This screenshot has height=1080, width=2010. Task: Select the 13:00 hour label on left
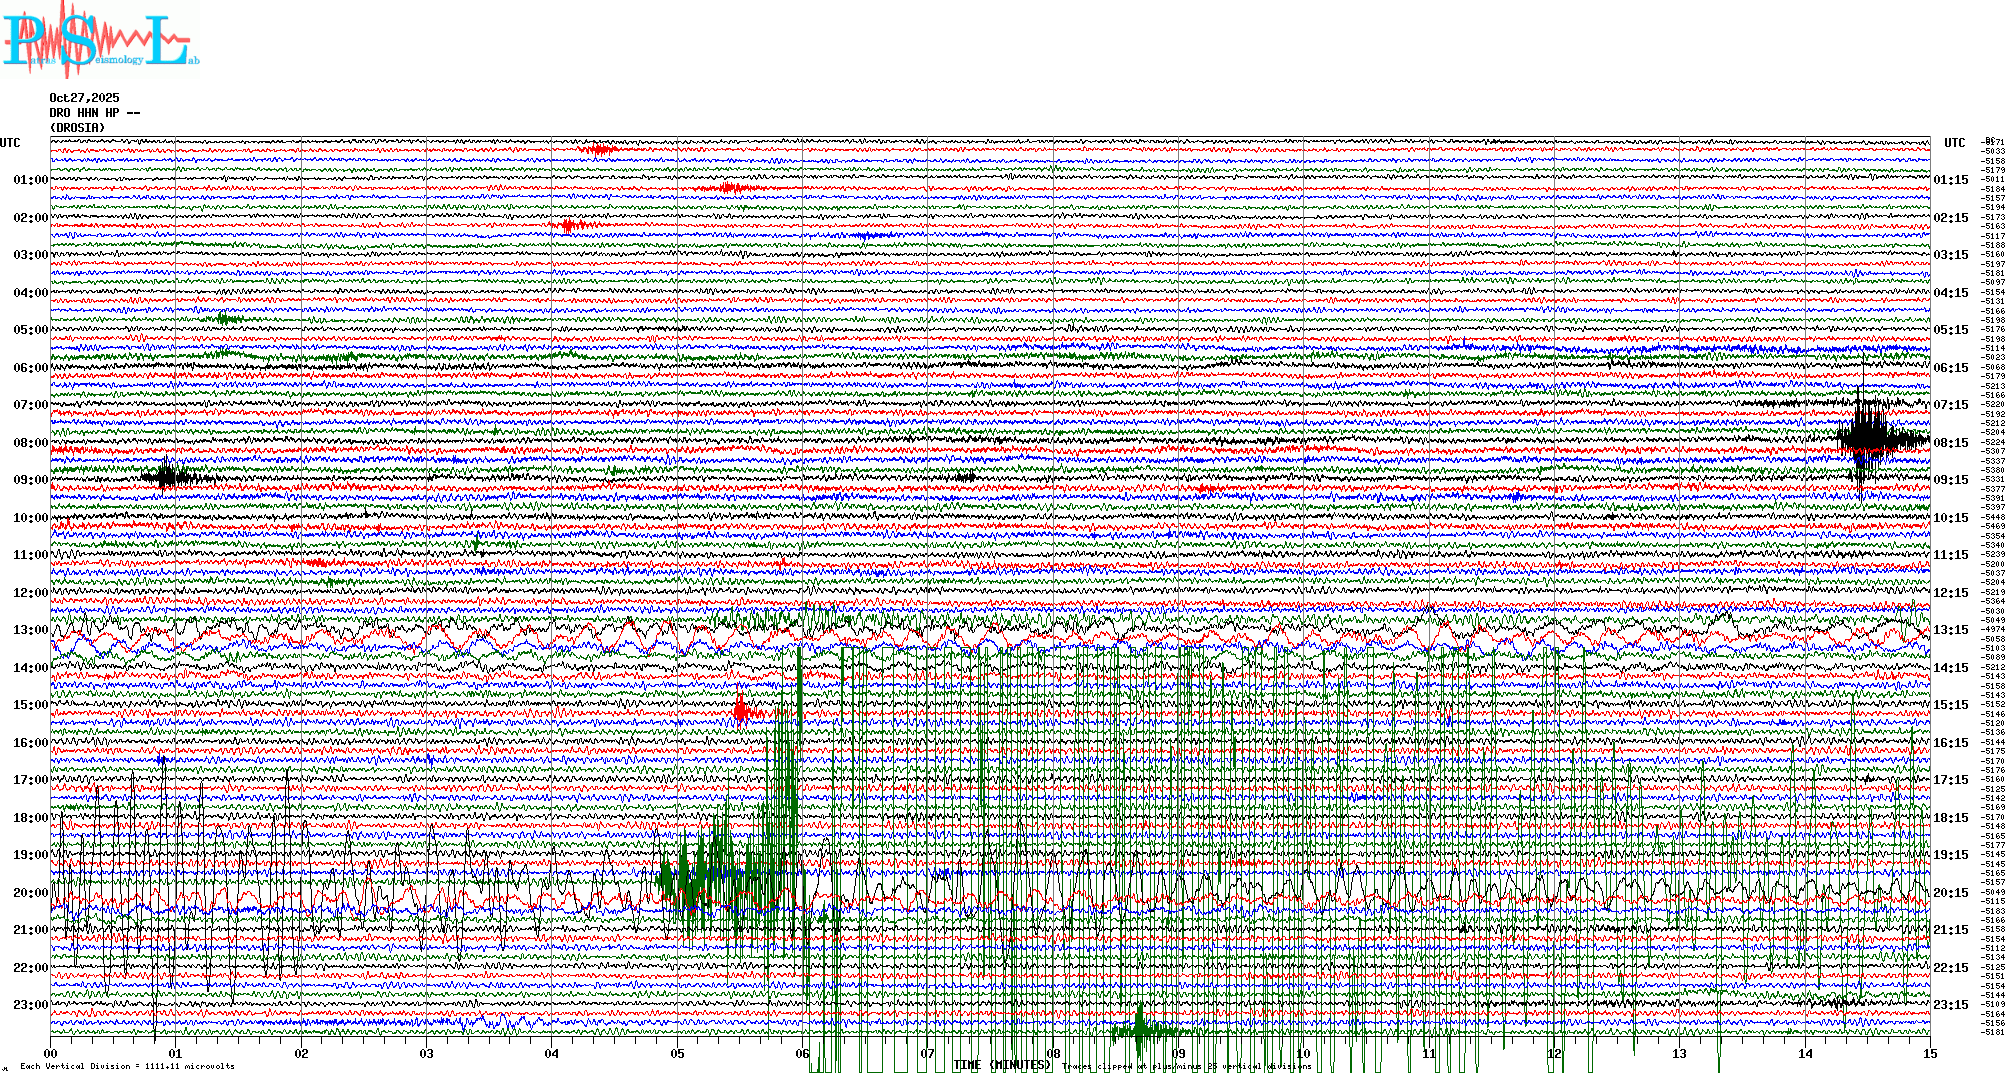tap(30, 630)
